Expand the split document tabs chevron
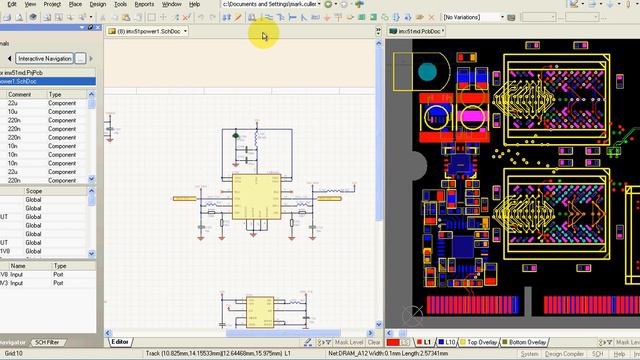 coord(378,31)
